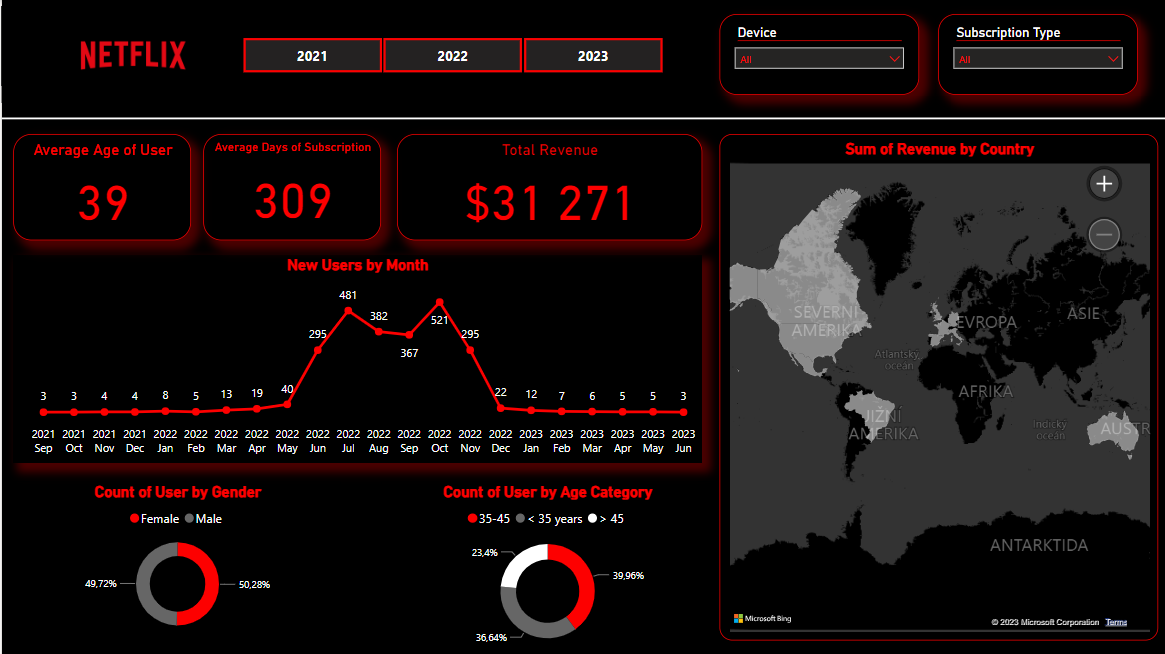Zoom in on the revenue map

(x=1104, y=184)
